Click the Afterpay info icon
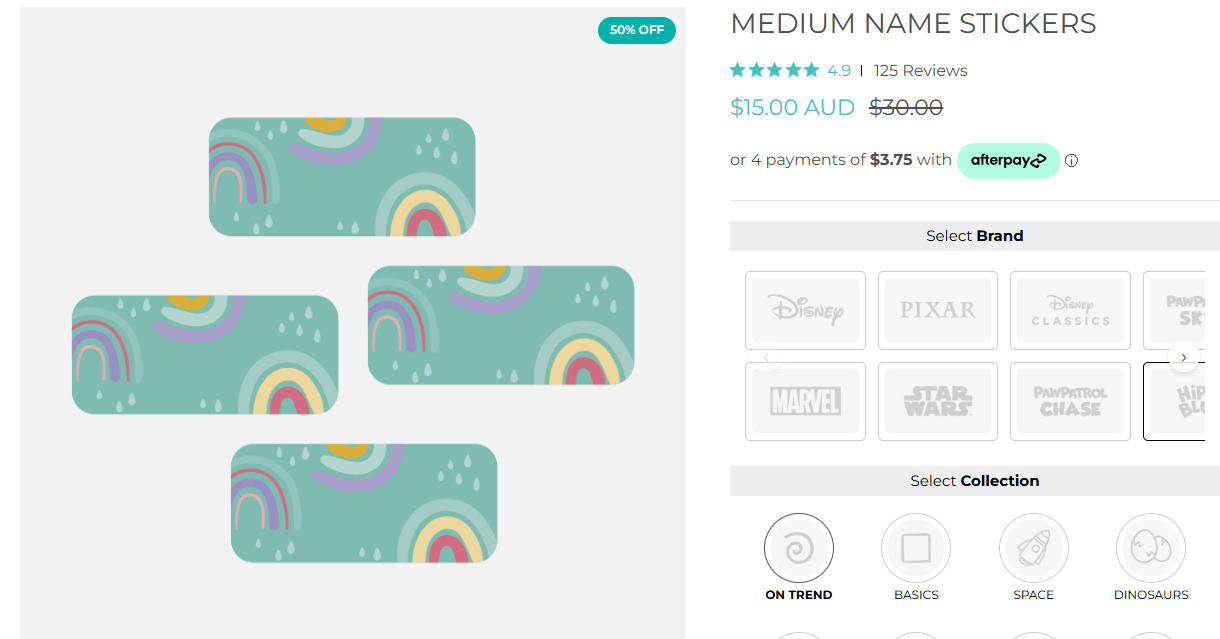 (x=1072, y=160)
